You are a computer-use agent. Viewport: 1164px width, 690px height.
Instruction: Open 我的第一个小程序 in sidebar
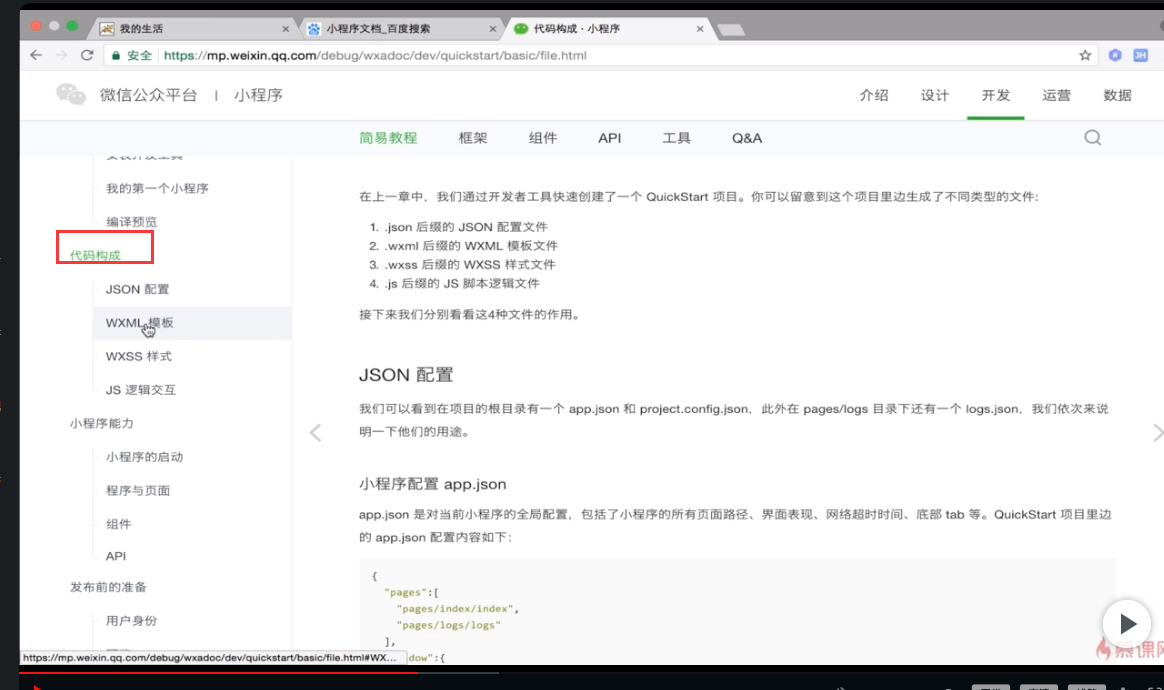(x=157, y=189)
